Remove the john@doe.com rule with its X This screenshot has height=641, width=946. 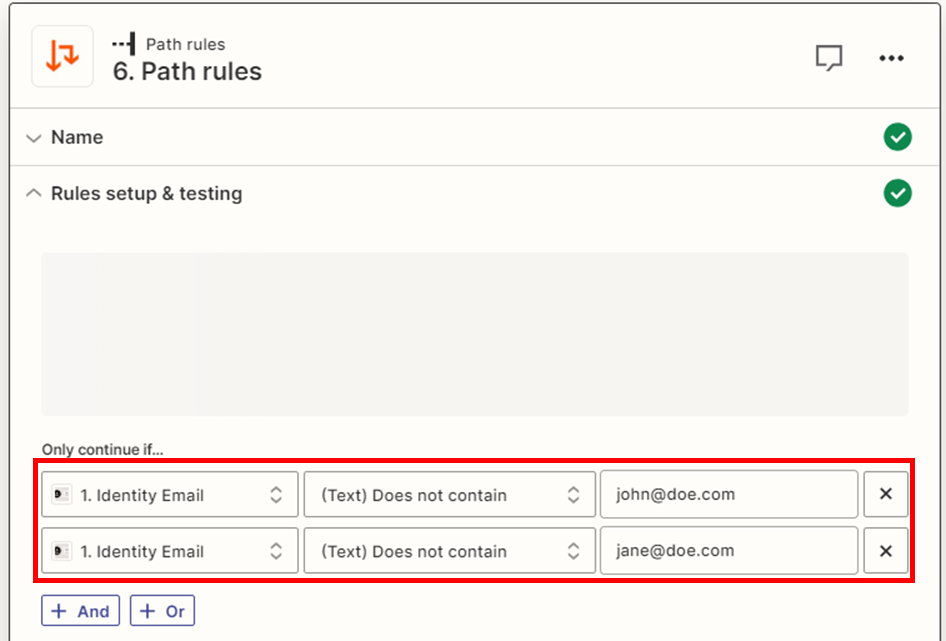click(x=885, y=494)
